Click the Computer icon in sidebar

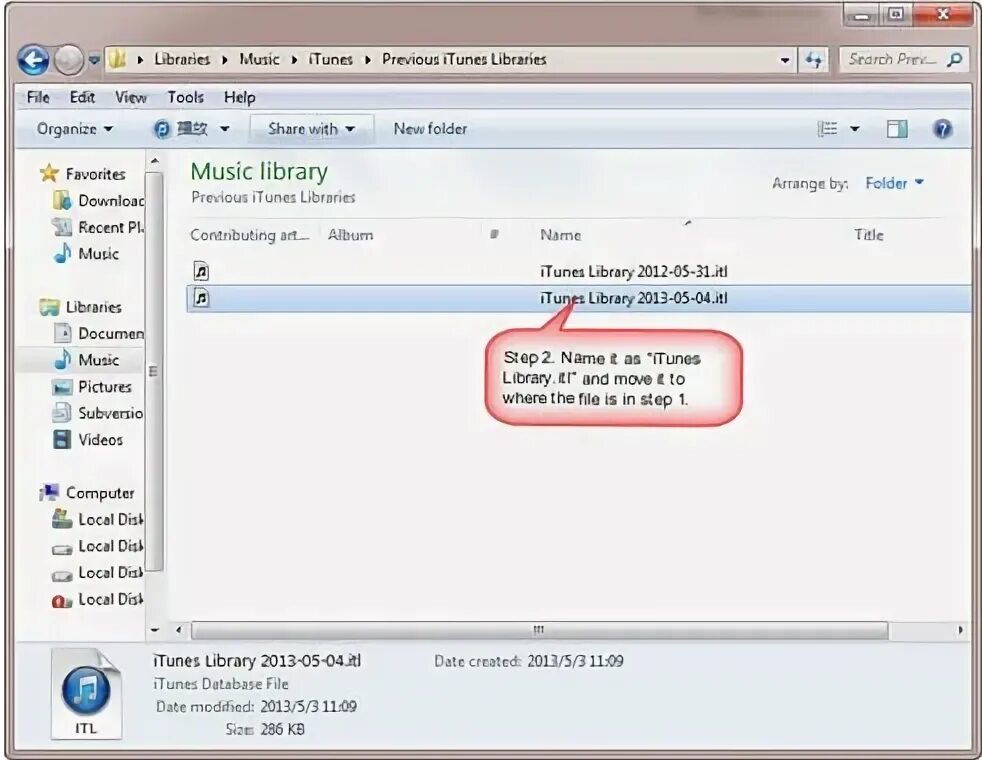[49, 493]
